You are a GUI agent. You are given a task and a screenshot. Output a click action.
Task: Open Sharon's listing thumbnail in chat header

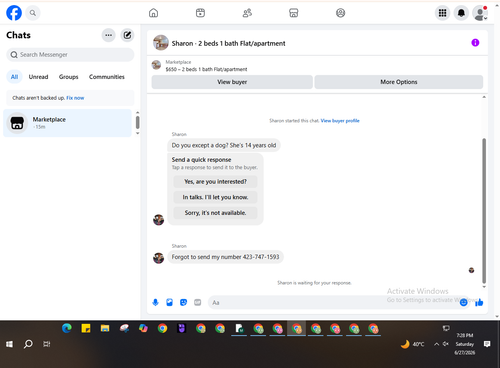(161, 43)
